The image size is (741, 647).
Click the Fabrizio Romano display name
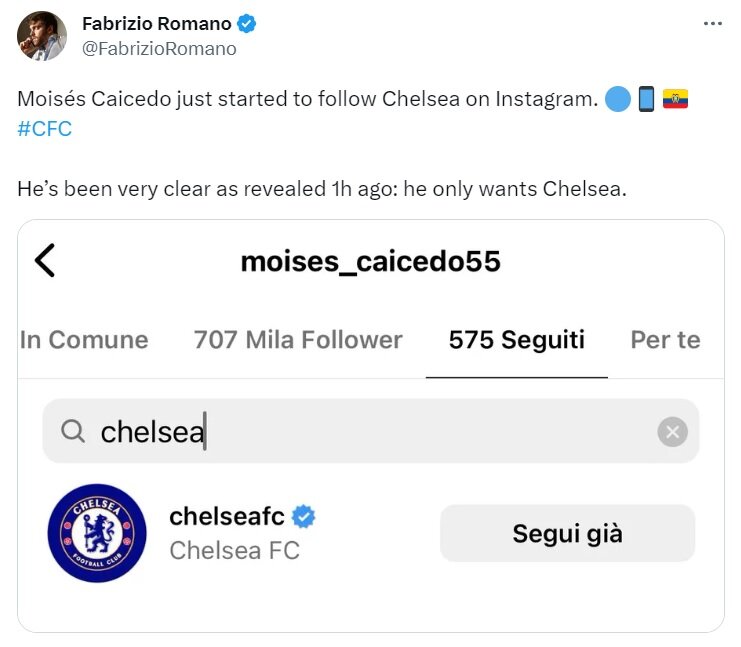[x=156, y=24]
